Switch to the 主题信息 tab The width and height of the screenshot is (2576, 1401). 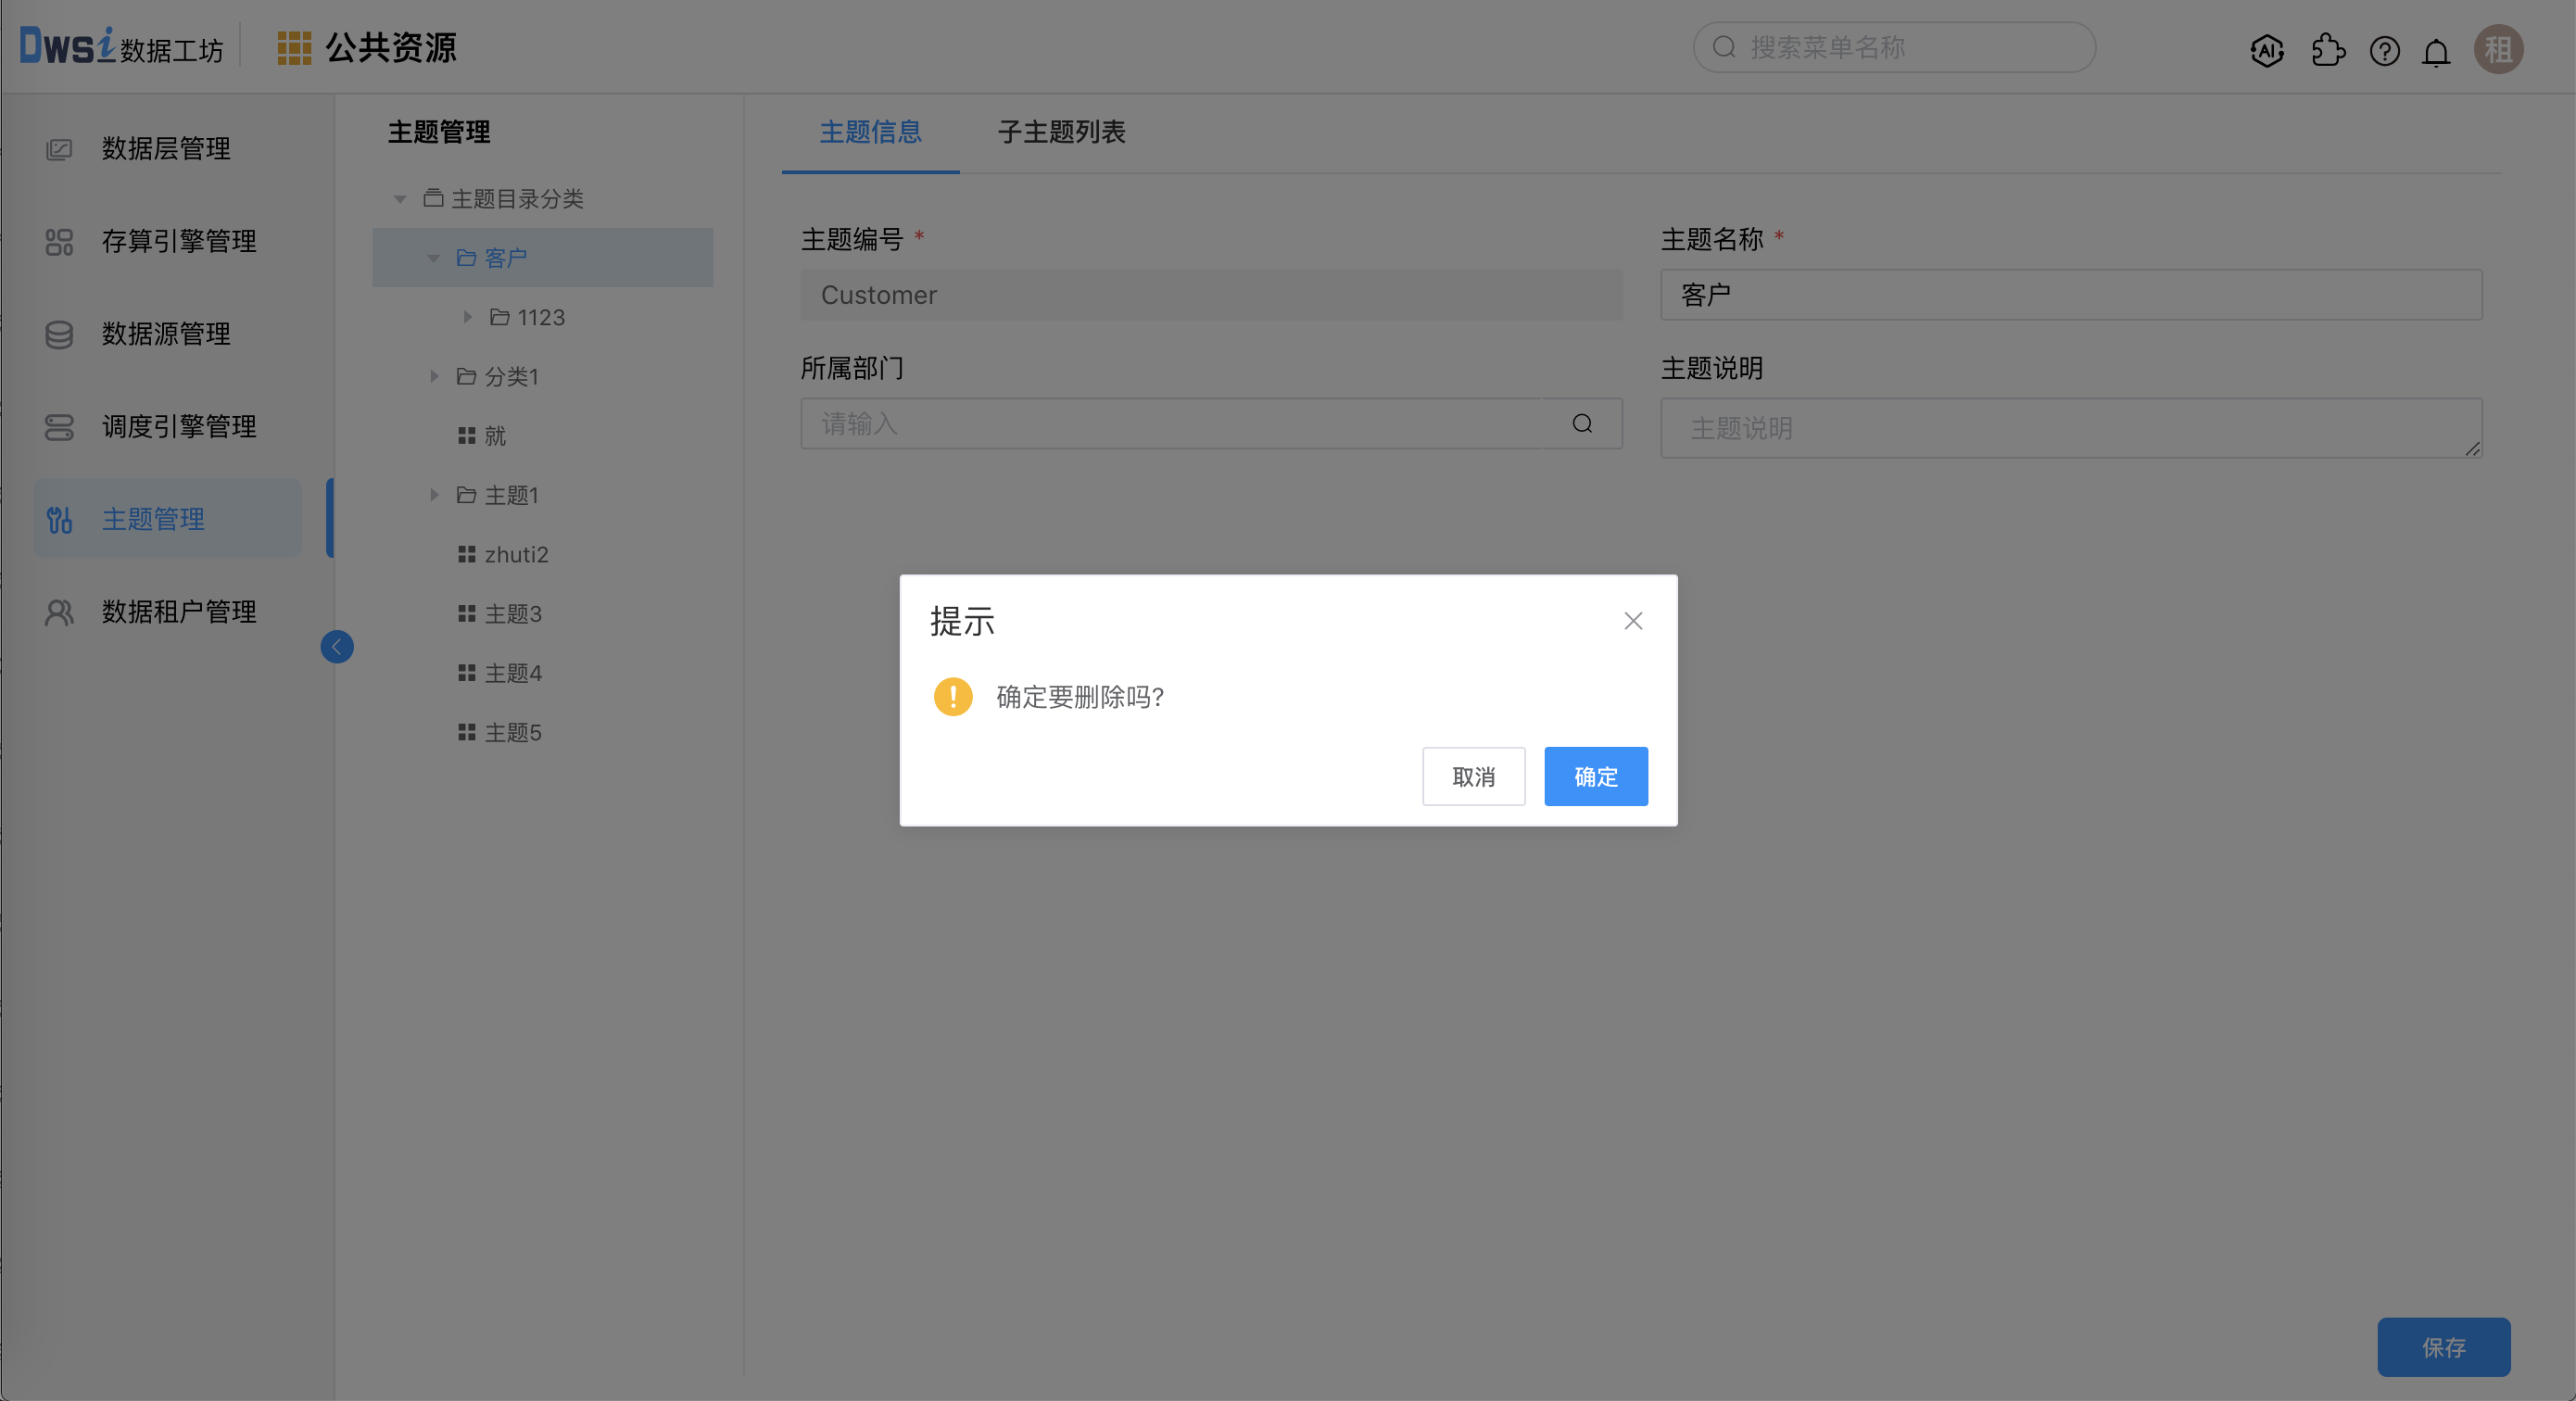(x=870, y=132)
